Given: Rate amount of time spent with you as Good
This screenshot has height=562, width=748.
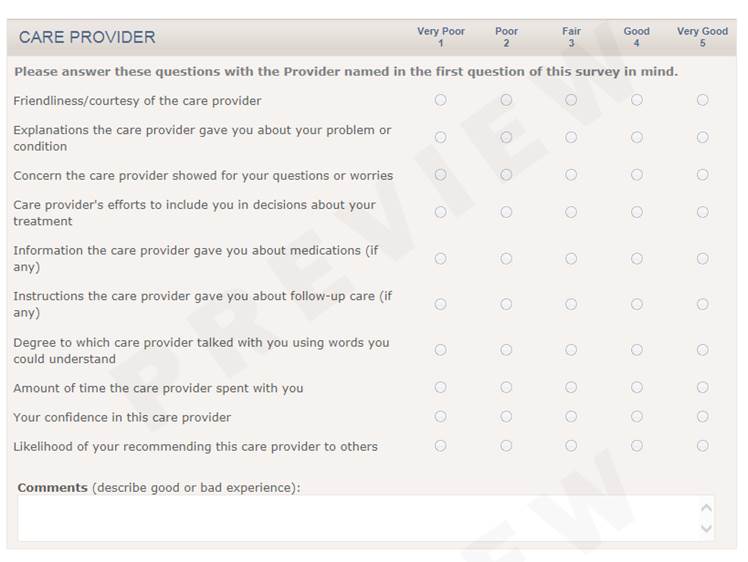Looking at the screenshot, I should (637, 387).
